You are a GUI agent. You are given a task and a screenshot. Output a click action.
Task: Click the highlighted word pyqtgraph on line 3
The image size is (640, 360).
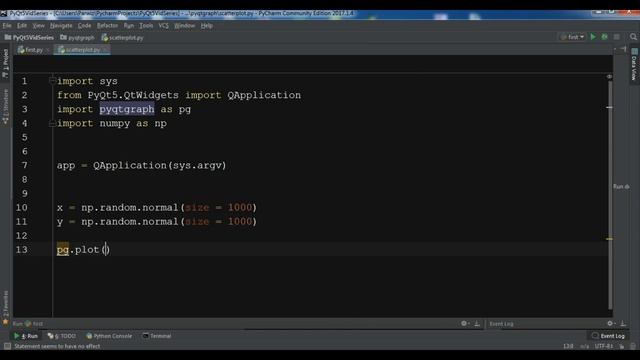[127, 109]
